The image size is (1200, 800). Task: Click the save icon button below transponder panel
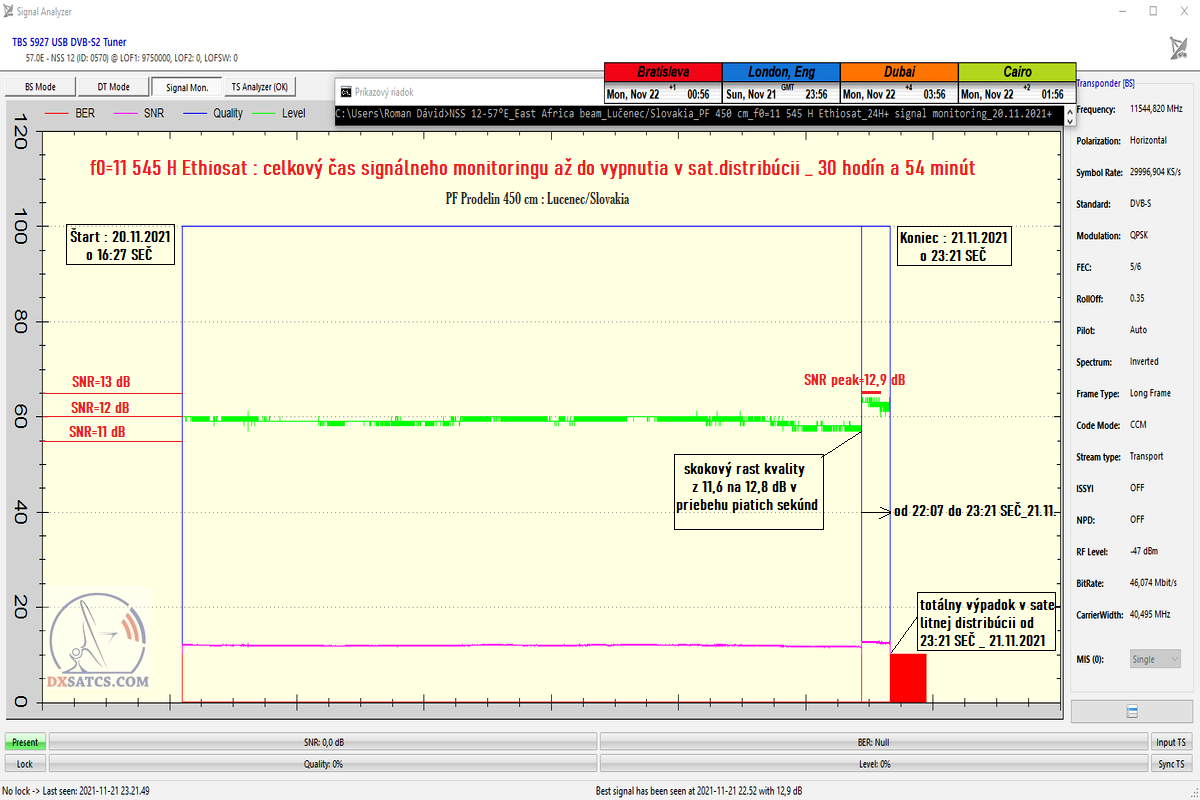point(1133,711)
